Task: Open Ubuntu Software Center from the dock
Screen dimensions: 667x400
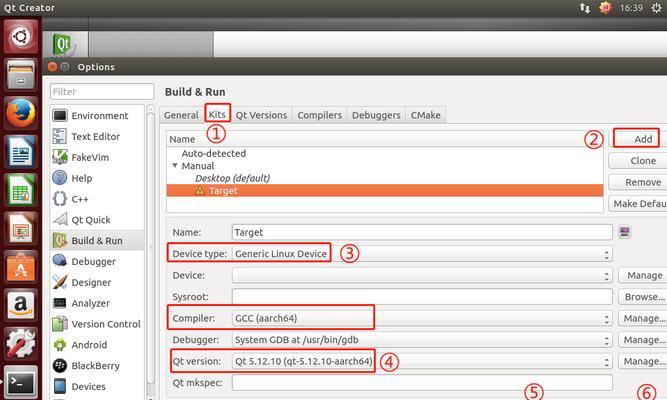Action: tap(20, 266)
